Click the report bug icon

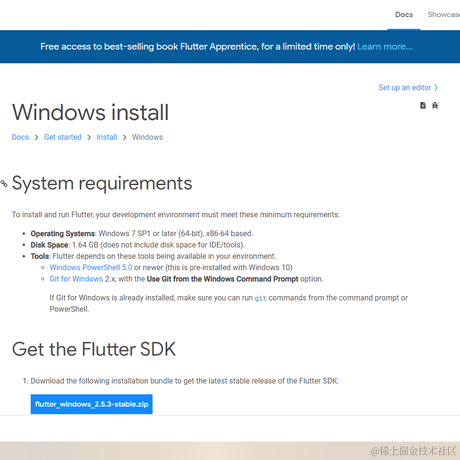click(435, 105)
